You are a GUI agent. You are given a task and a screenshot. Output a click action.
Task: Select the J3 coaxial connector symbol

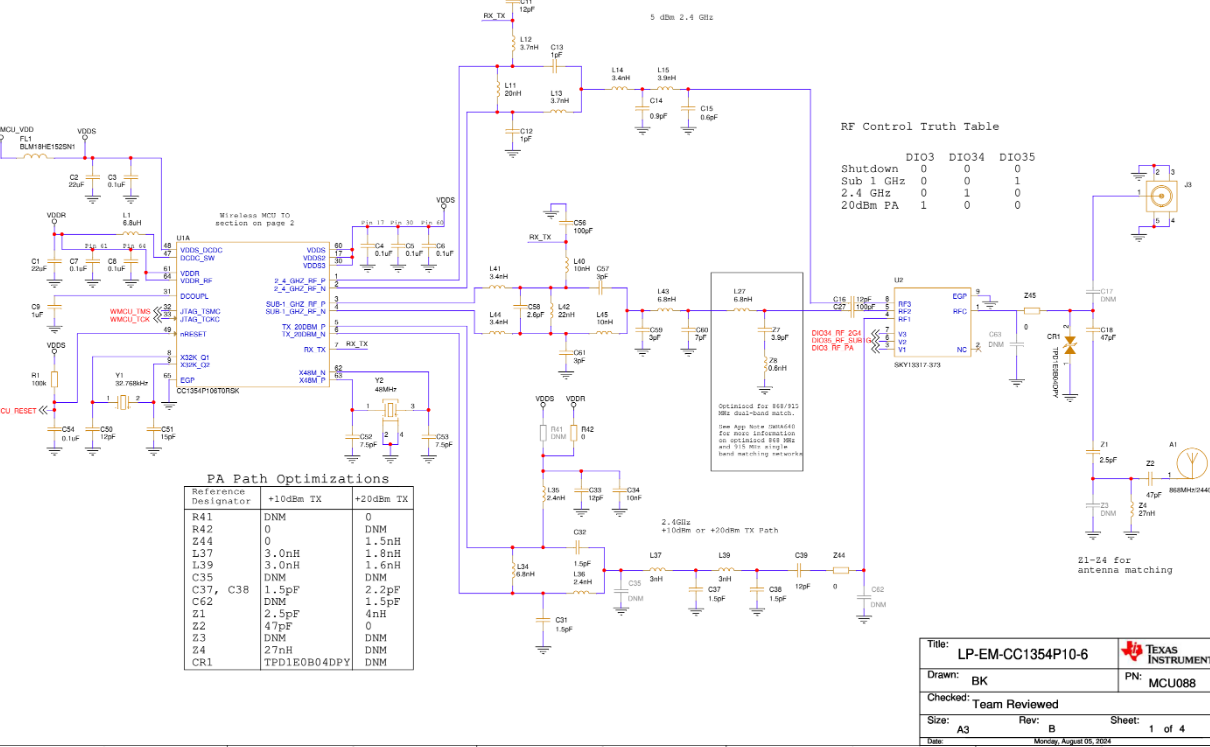[1160, 196]
